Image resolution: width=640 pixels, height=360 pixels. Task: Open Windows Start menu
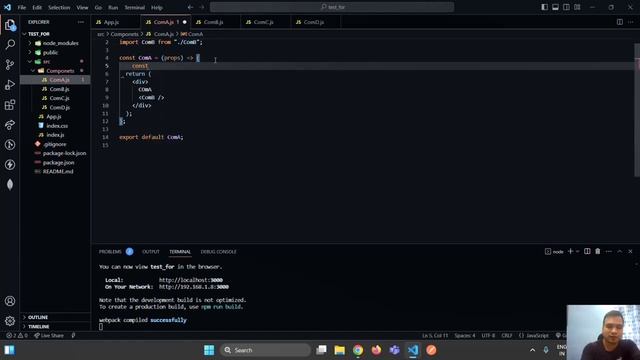tap(209, 350)
